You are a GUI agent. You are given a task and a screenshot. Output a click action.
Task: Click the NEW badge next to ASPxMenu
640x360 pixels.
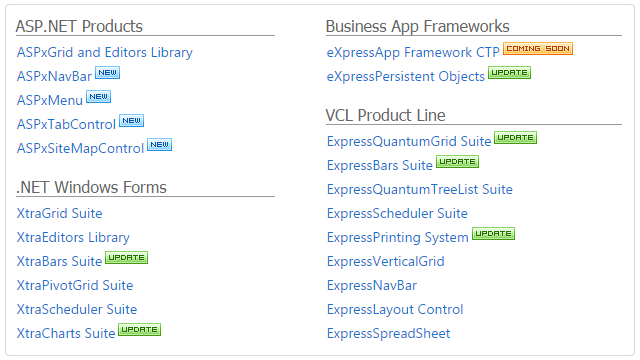[x=98, y=97]
